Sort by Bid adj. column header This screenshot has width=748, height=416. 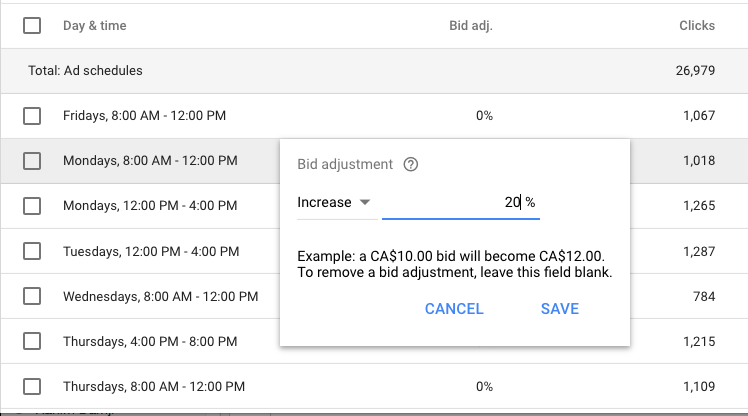pos(471,25)
